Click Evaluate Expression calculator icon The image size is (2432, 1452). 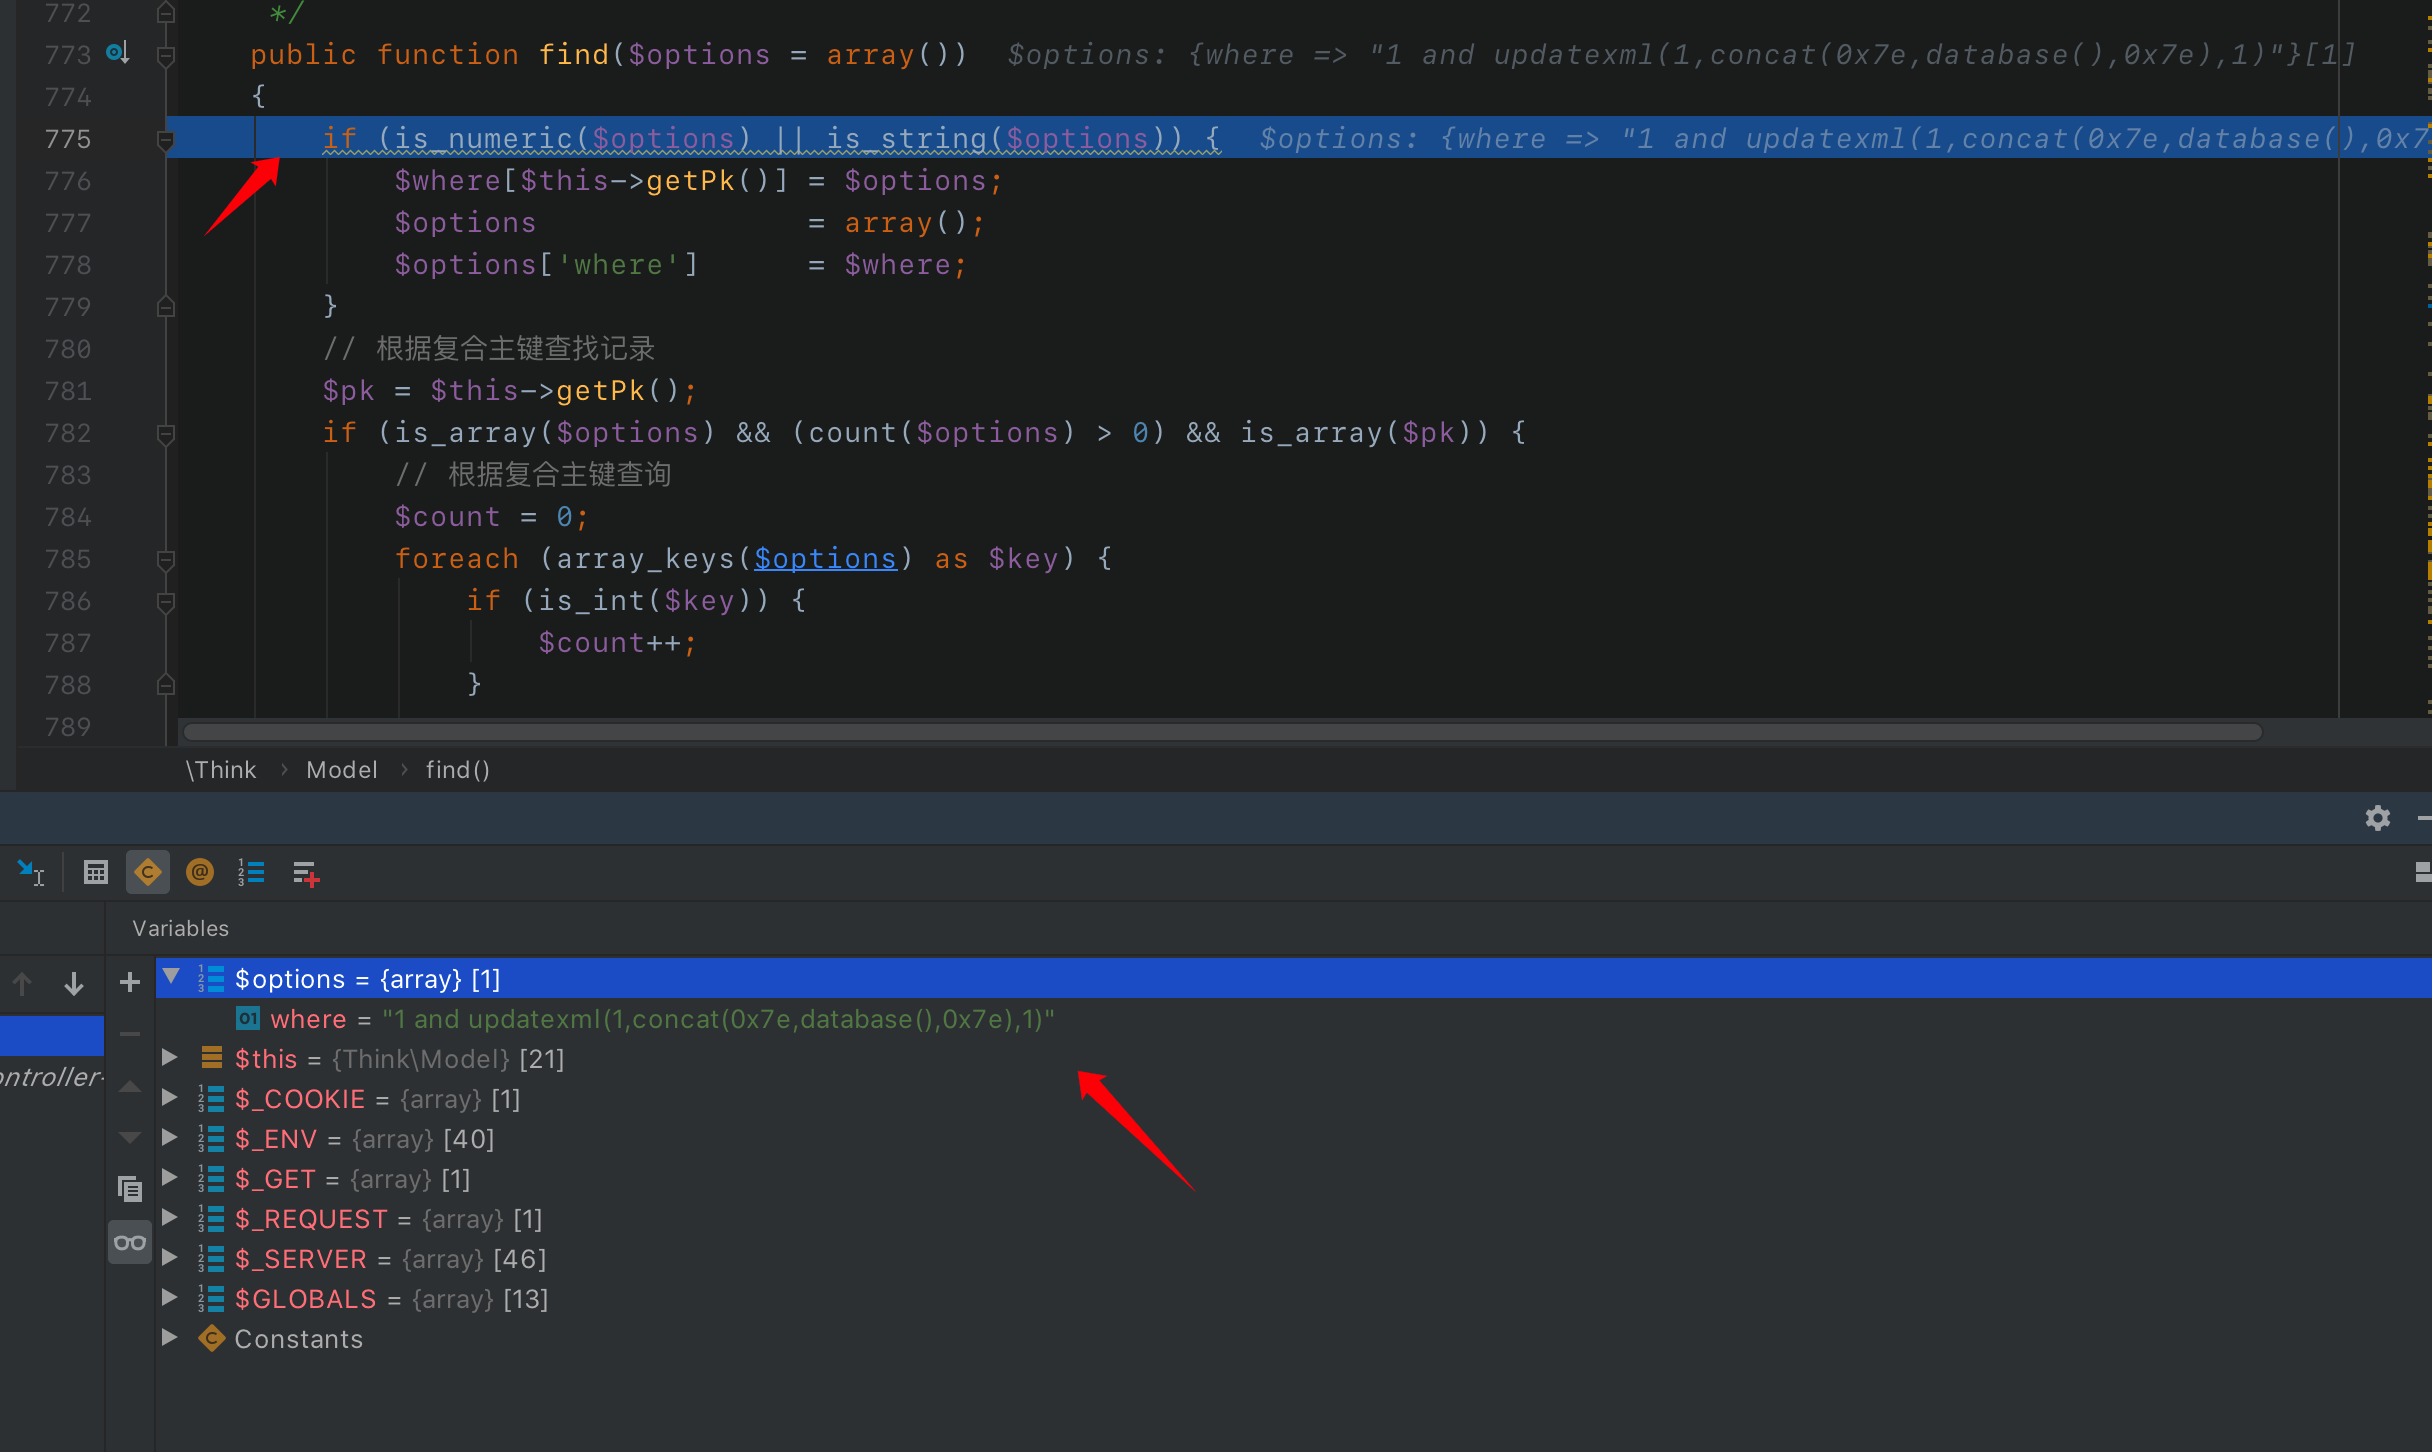click(x=95, y=873)
